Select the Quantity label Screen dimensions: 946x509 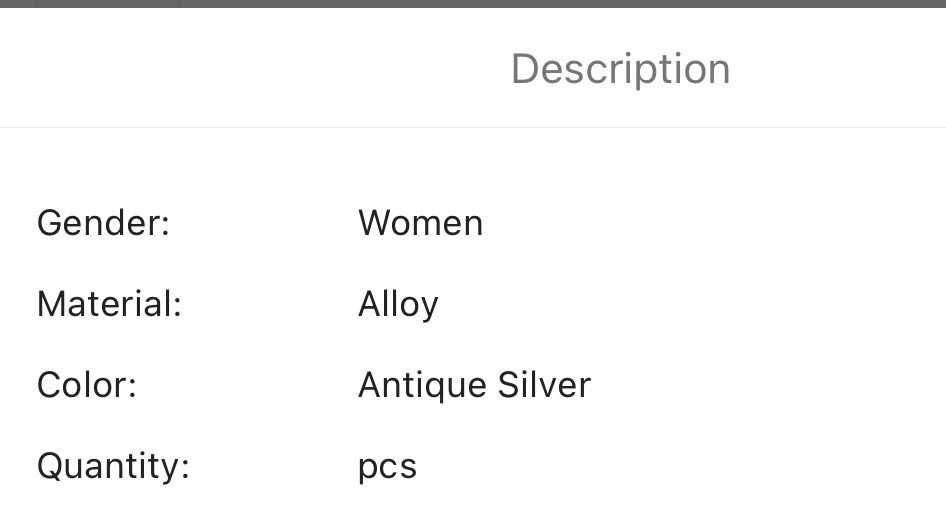[x=113, y=466]
